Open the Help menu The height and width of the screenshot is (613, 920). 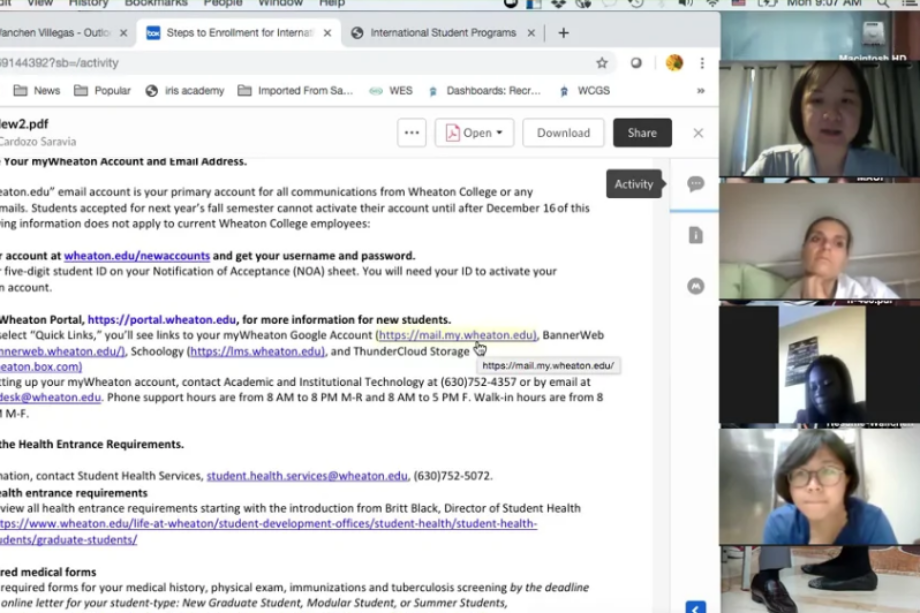pos(332,3)
